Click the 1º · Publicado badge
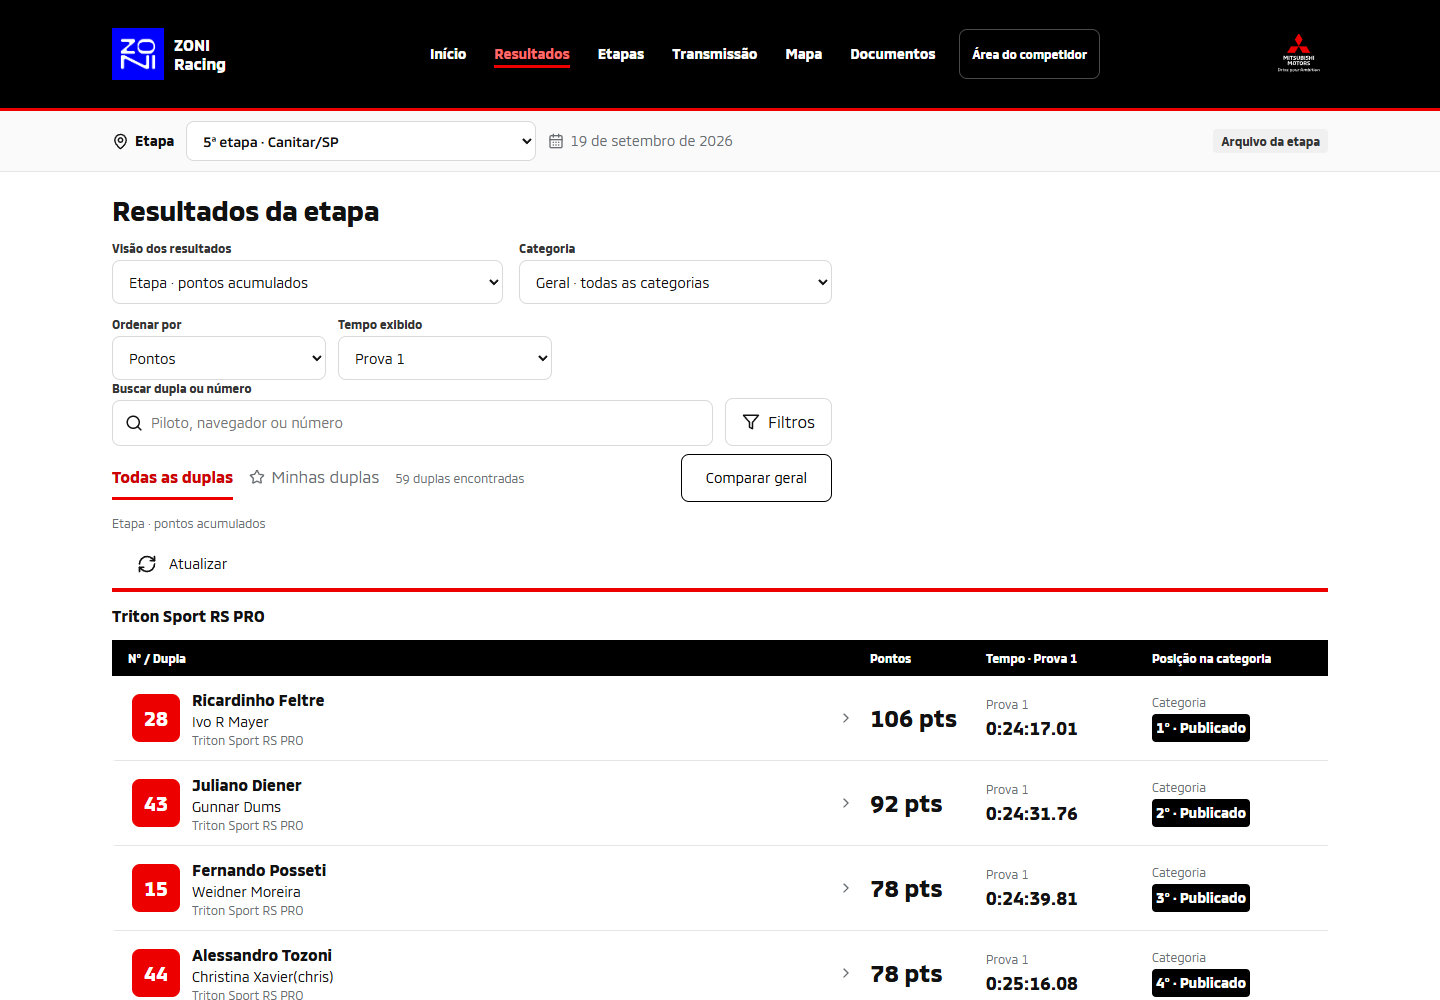Image resolution: width=1440 pixels, height=1000 pixels. (x=1201, y=728)
